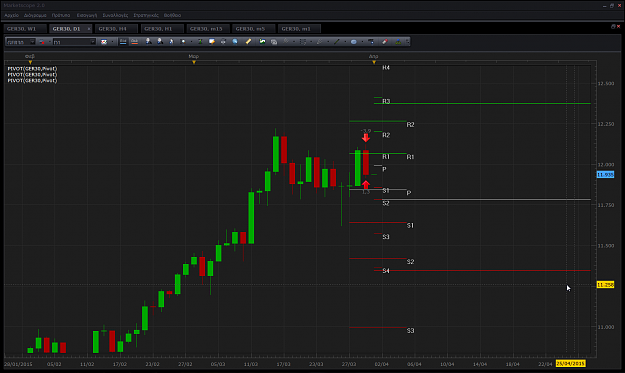Click the red eraser toolbar icon

pyautogui.click(x=385, y=41)
